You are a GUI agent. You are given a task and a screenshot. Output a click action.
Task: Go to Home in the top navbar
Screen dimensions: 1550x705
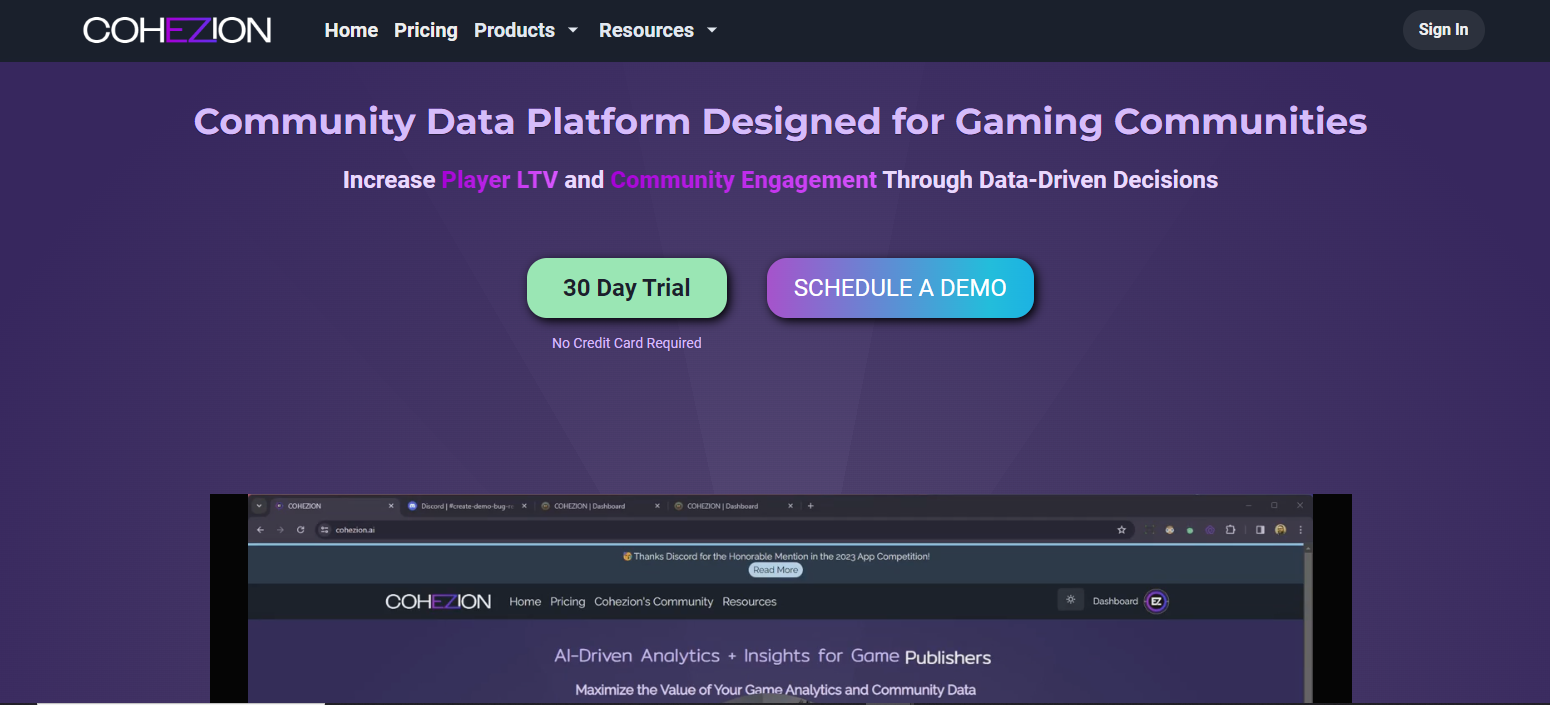[x=351, y=30]
